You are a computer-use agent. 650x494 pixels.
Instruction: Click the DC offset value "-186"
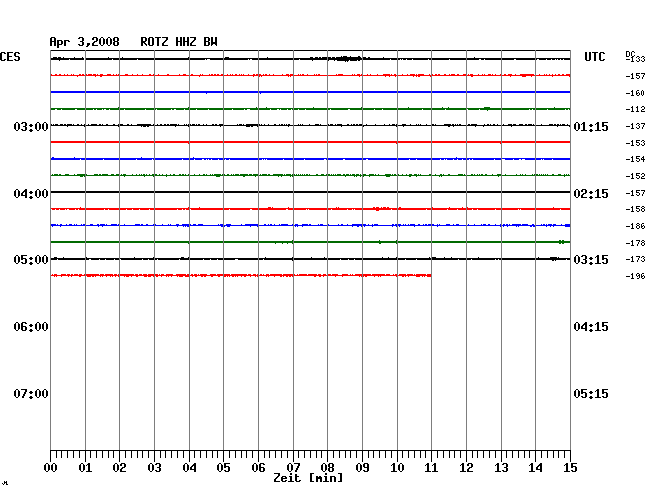(x=635, y=226)
